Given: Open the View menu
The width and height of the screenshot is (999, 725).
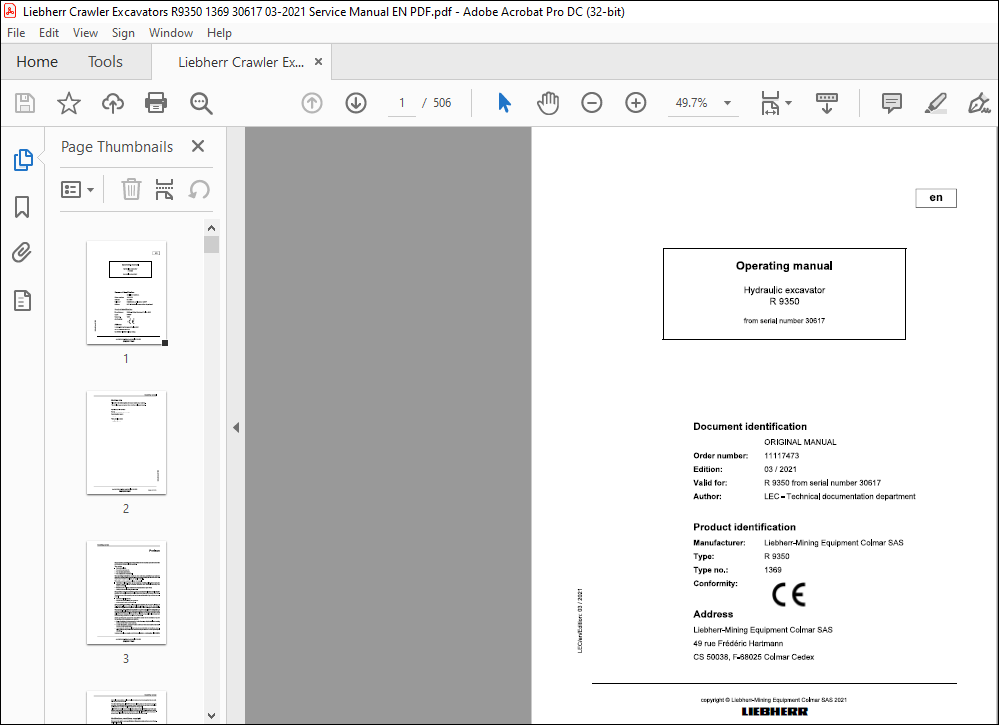Looking at the screenshot, I should [85, 32].
